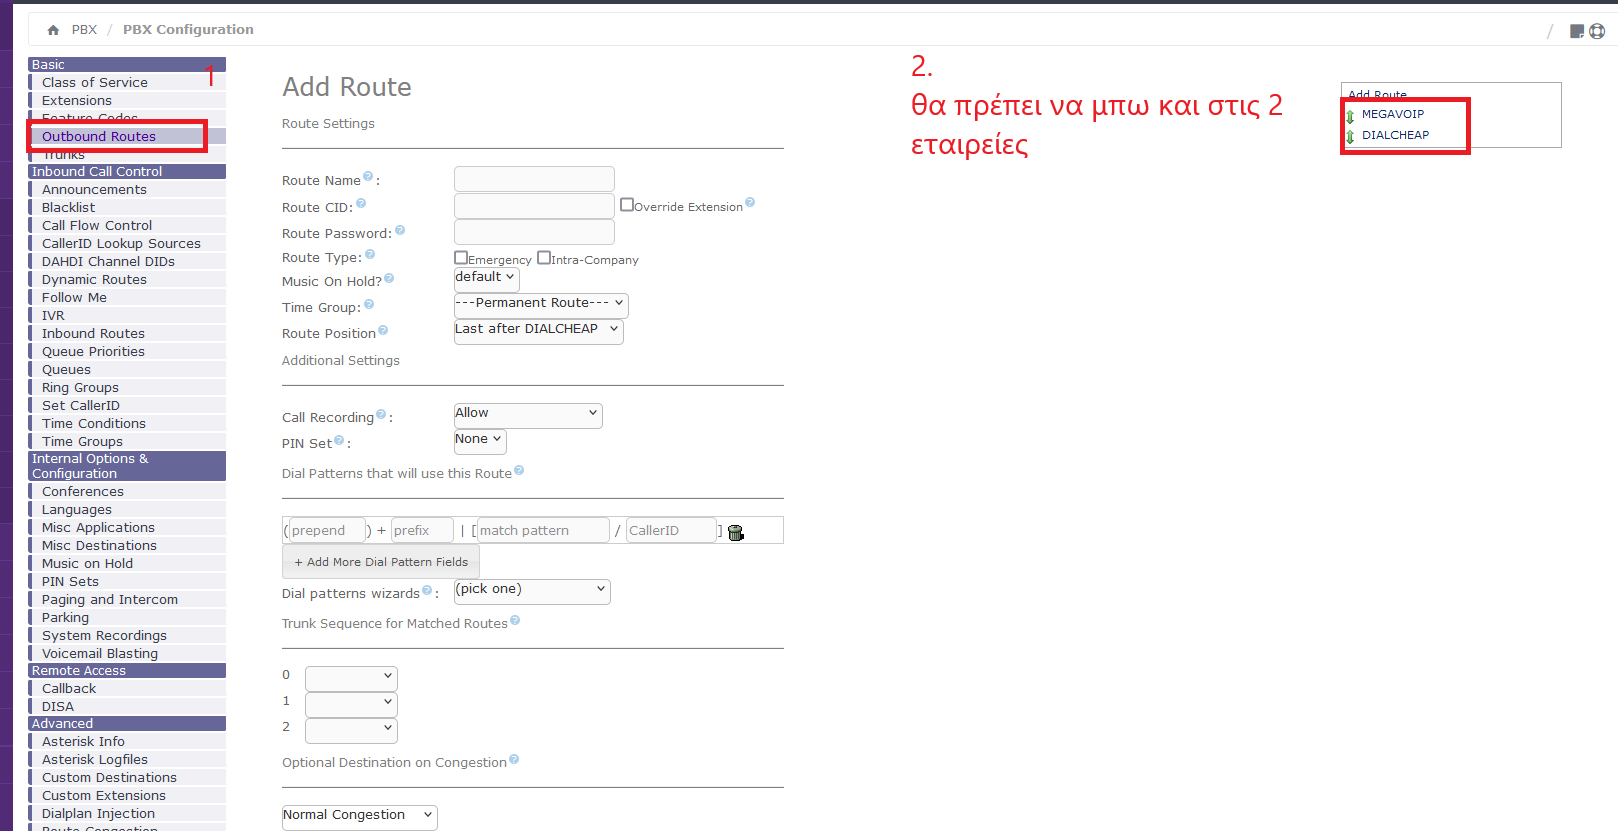
Task: Tick the Intra-Company checkbox
Action: coord(544,258)
